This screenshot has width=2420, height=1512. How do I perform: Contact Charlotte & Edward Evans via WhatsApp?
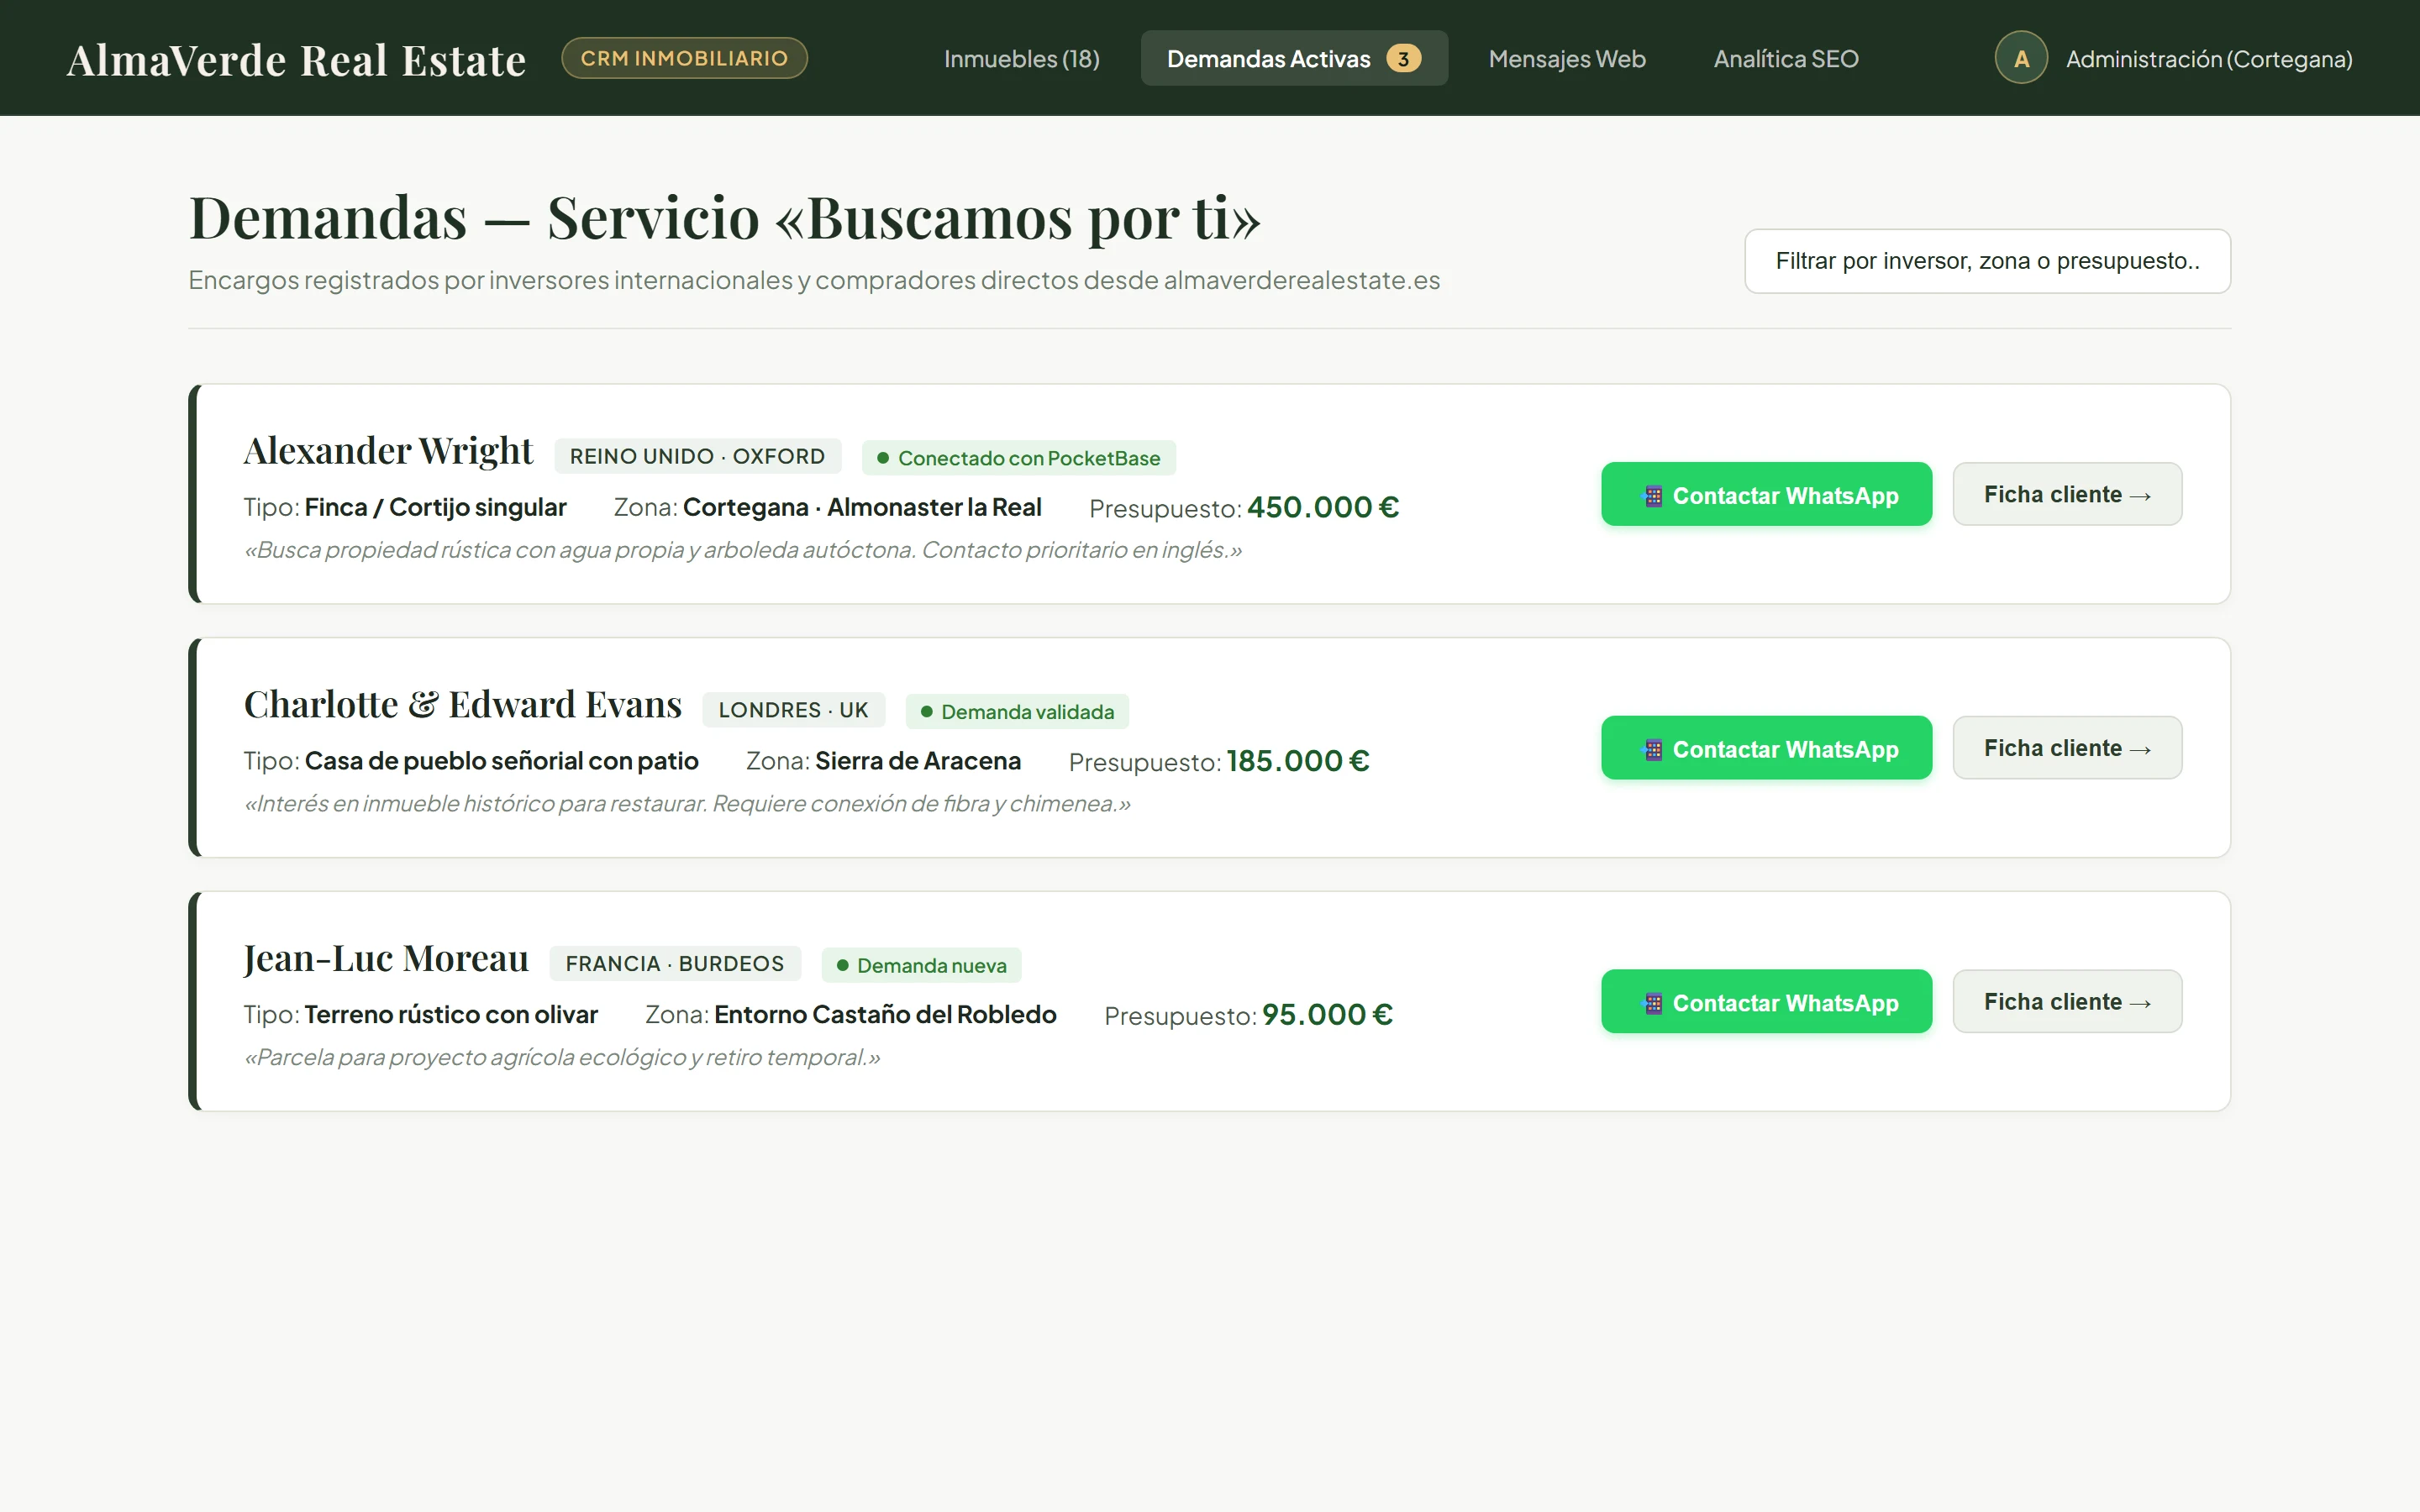(1766, 748)
